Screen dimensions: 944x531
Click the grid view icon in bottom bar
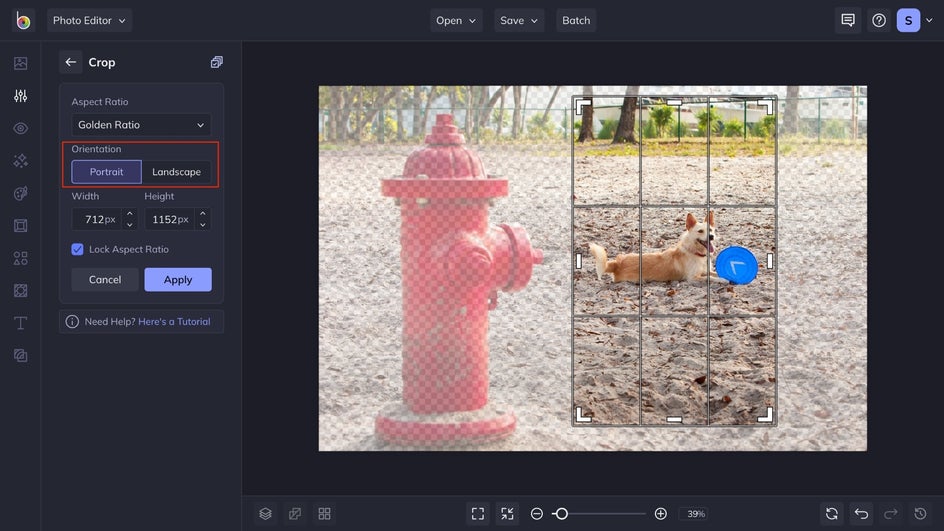coord(324,514)
